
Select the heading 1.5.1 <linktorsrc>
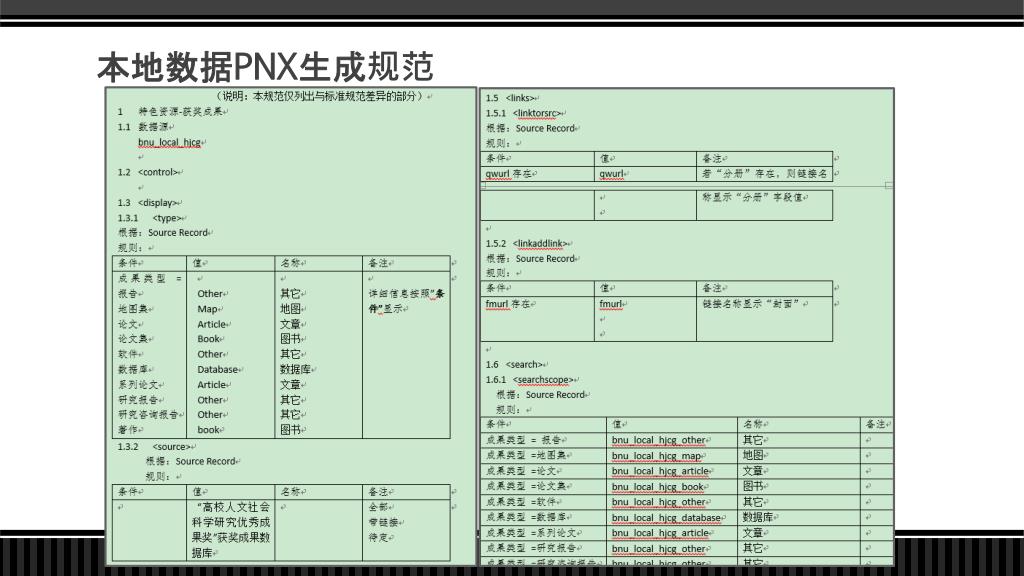pyautogui.click(x=523, y=113)
